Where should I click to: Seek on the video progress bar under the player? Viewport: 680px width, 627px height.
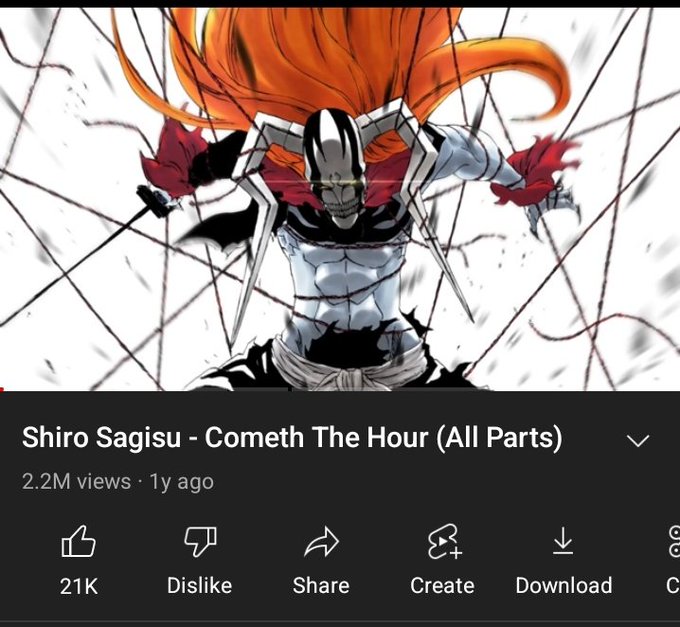(340, 390)
